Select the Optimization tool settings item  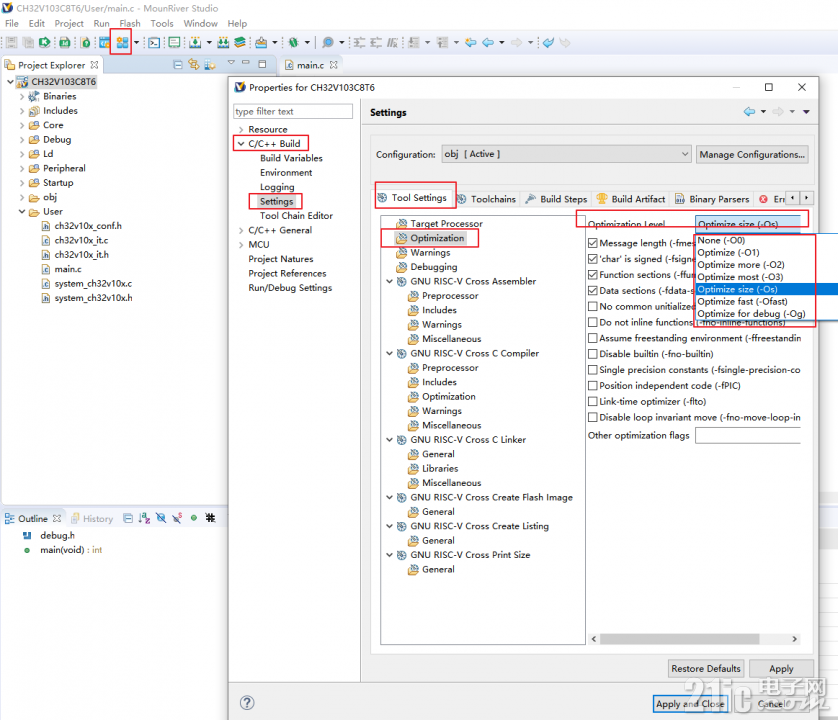tap(437, 238)
